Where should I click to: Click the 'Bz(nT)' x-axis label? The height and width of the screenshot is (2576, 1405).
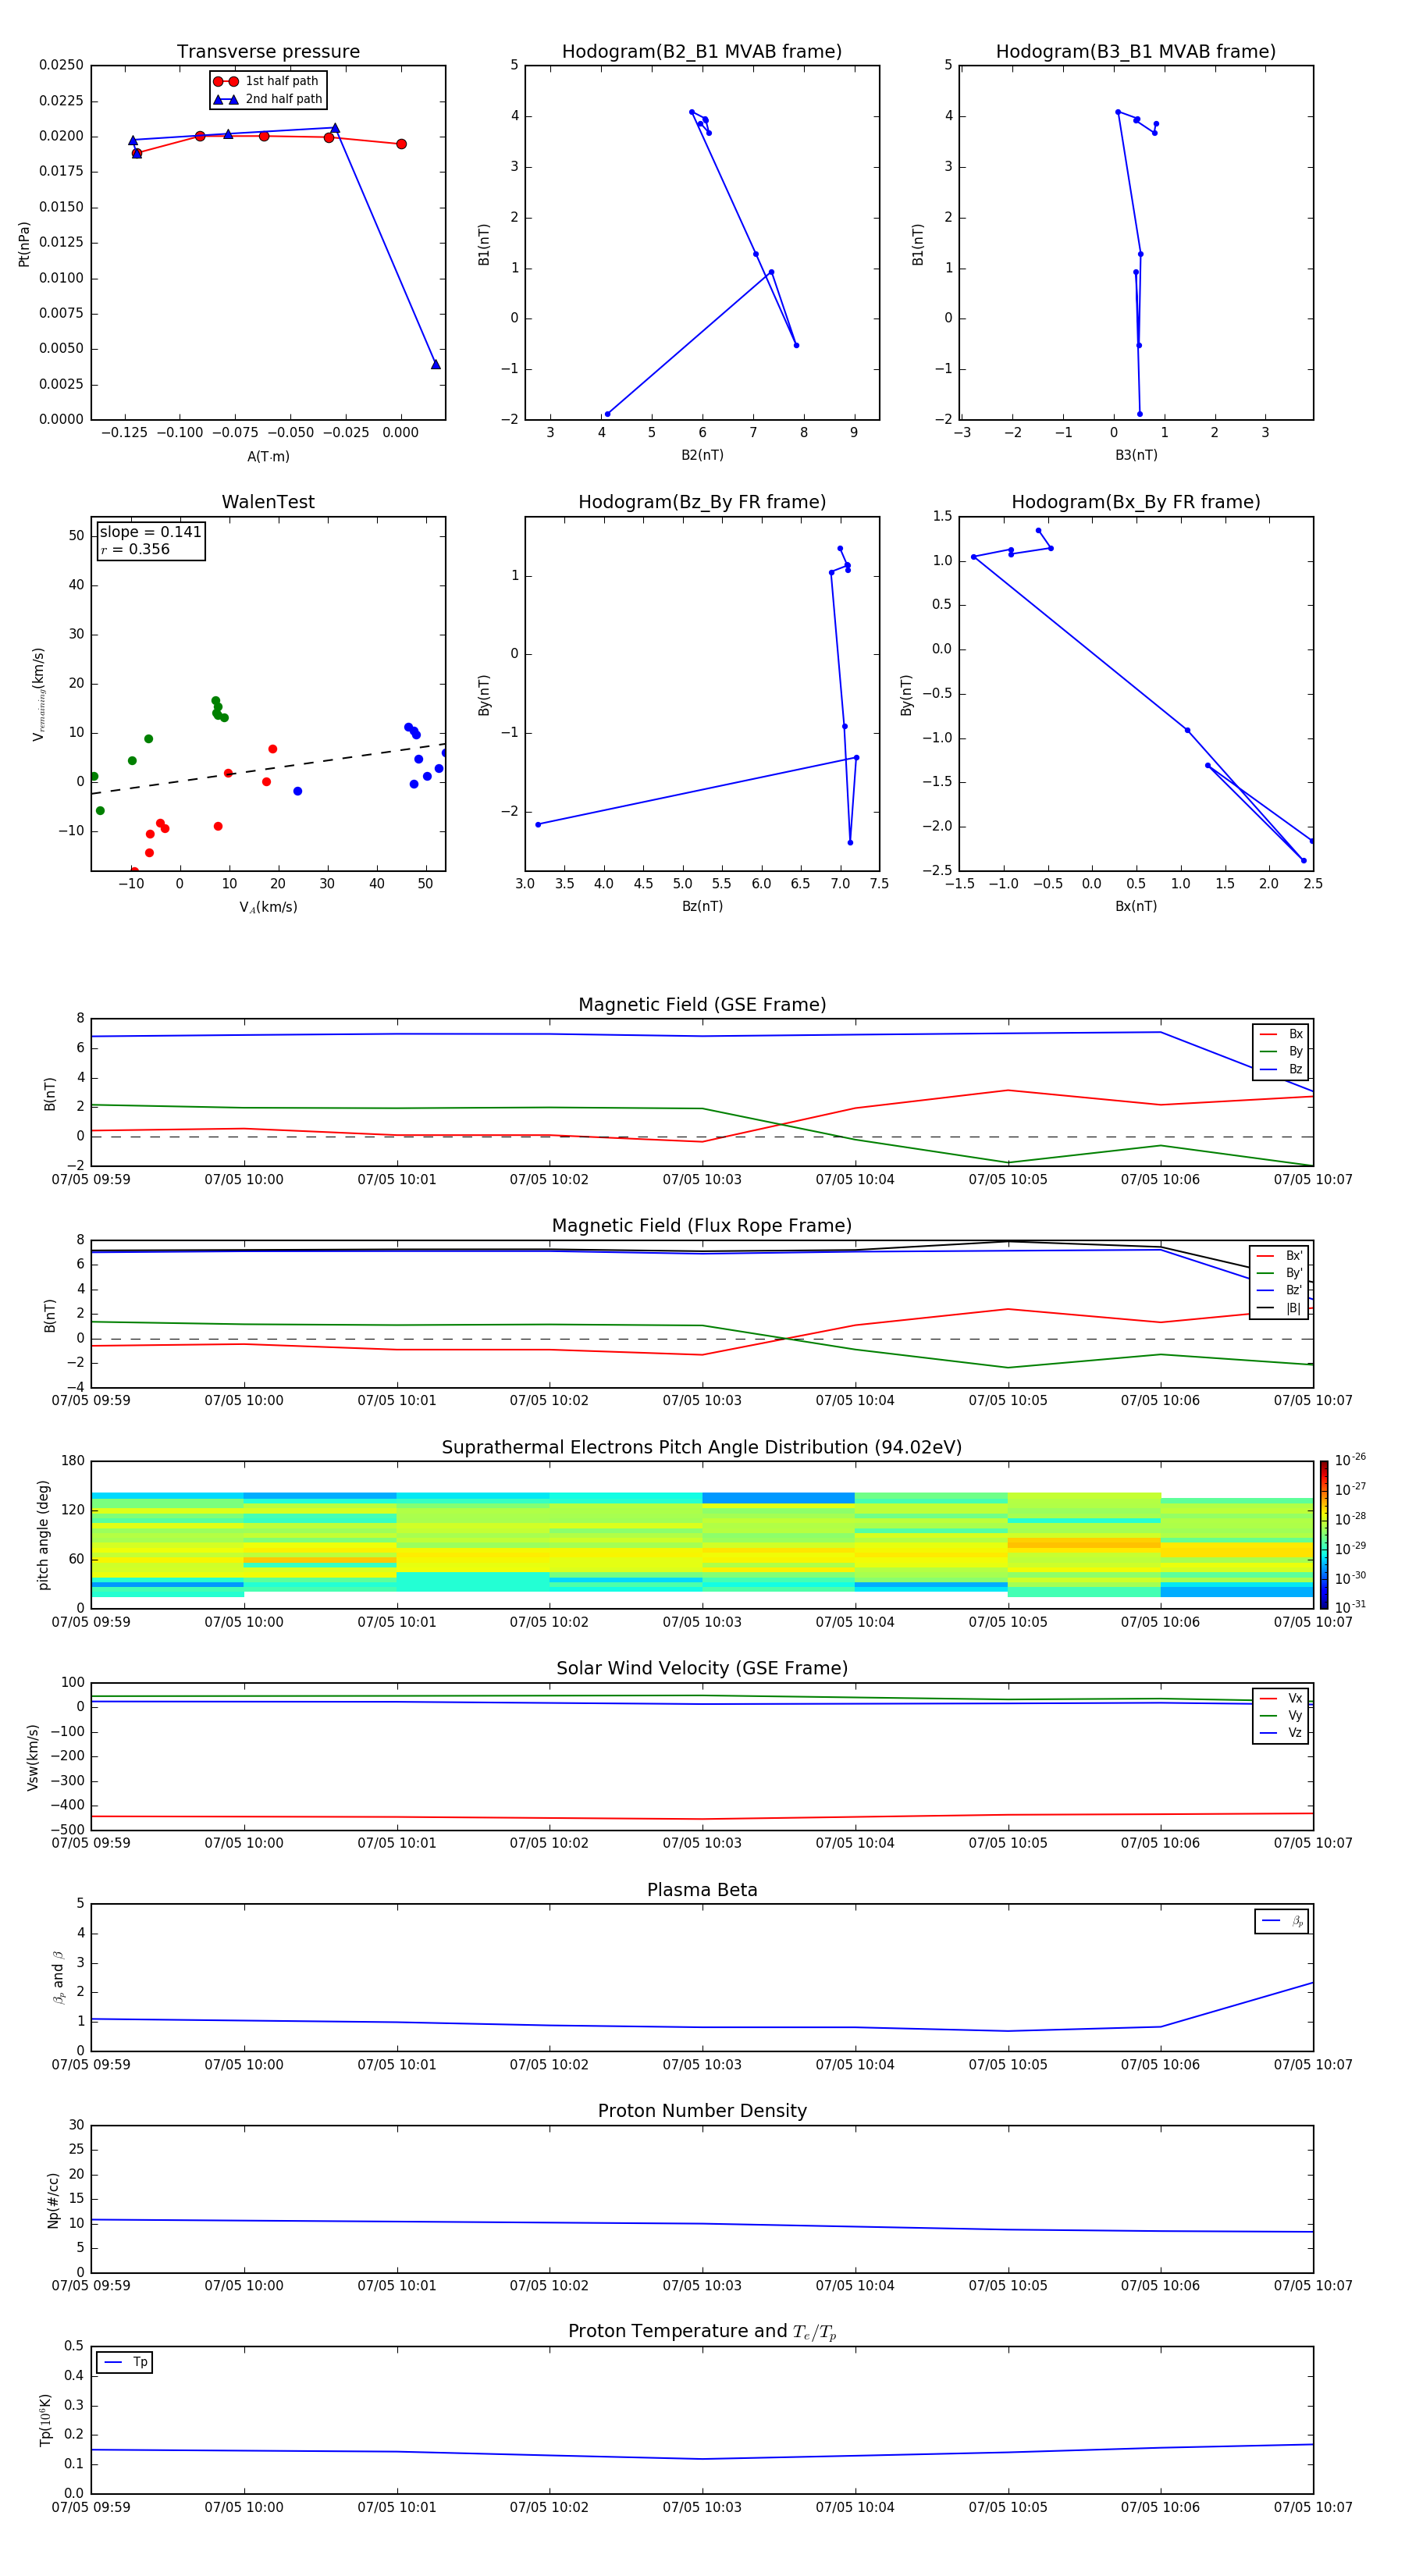point(702,906)
